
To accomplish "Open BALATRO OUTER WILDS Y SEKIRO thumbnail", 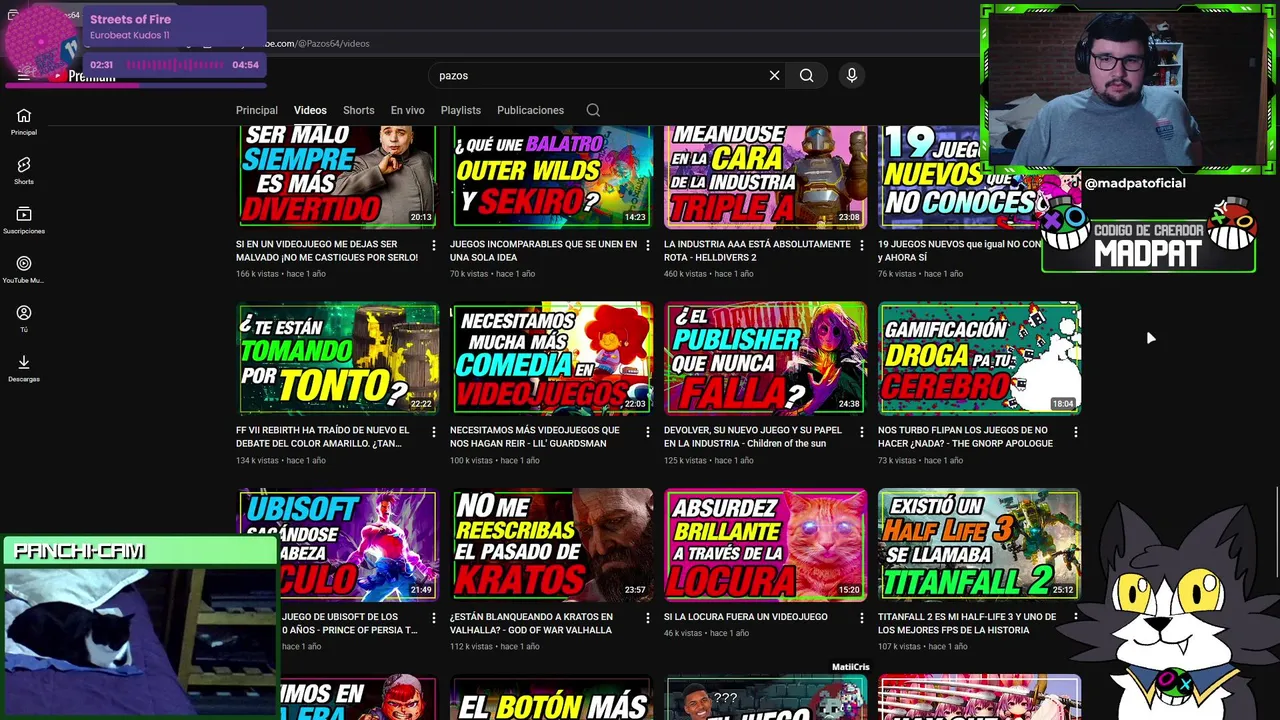I will point(552,177).
